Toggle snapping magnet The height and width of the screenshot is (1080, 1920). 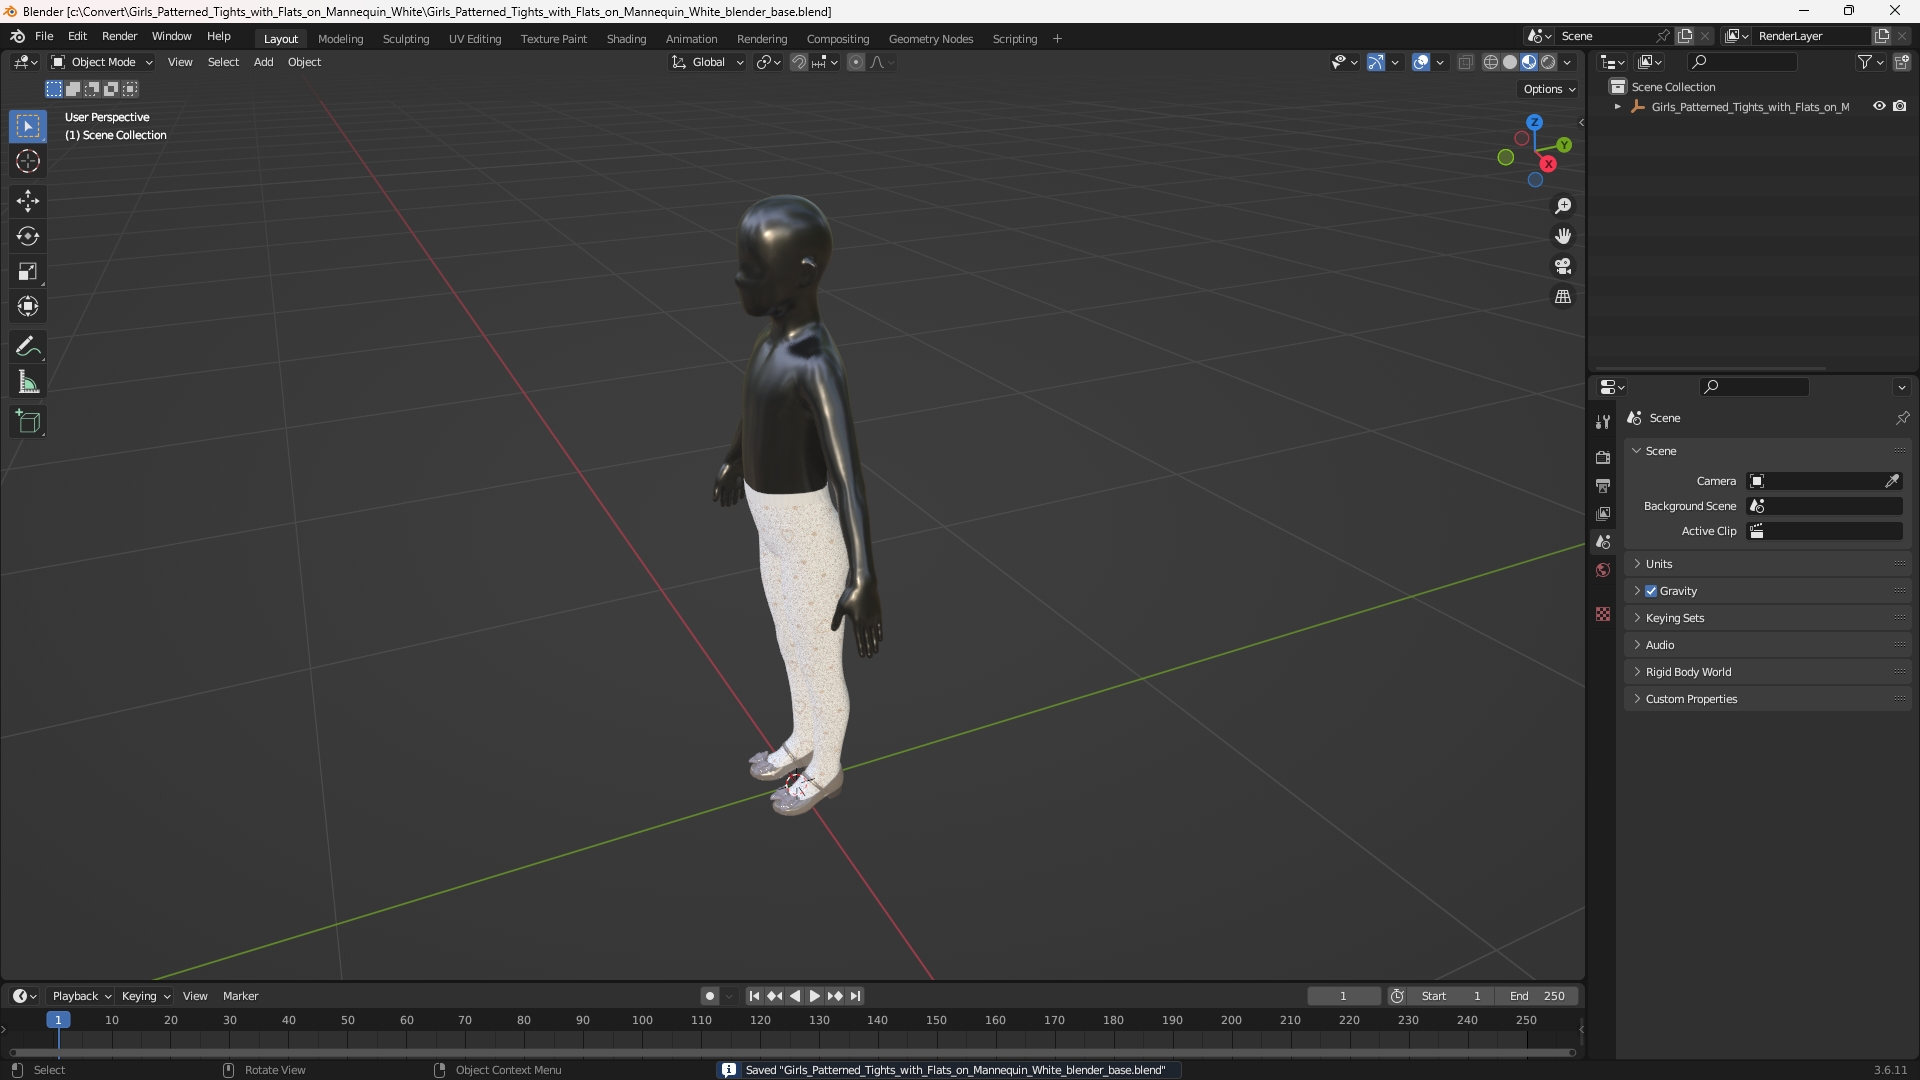click(798, 62)
